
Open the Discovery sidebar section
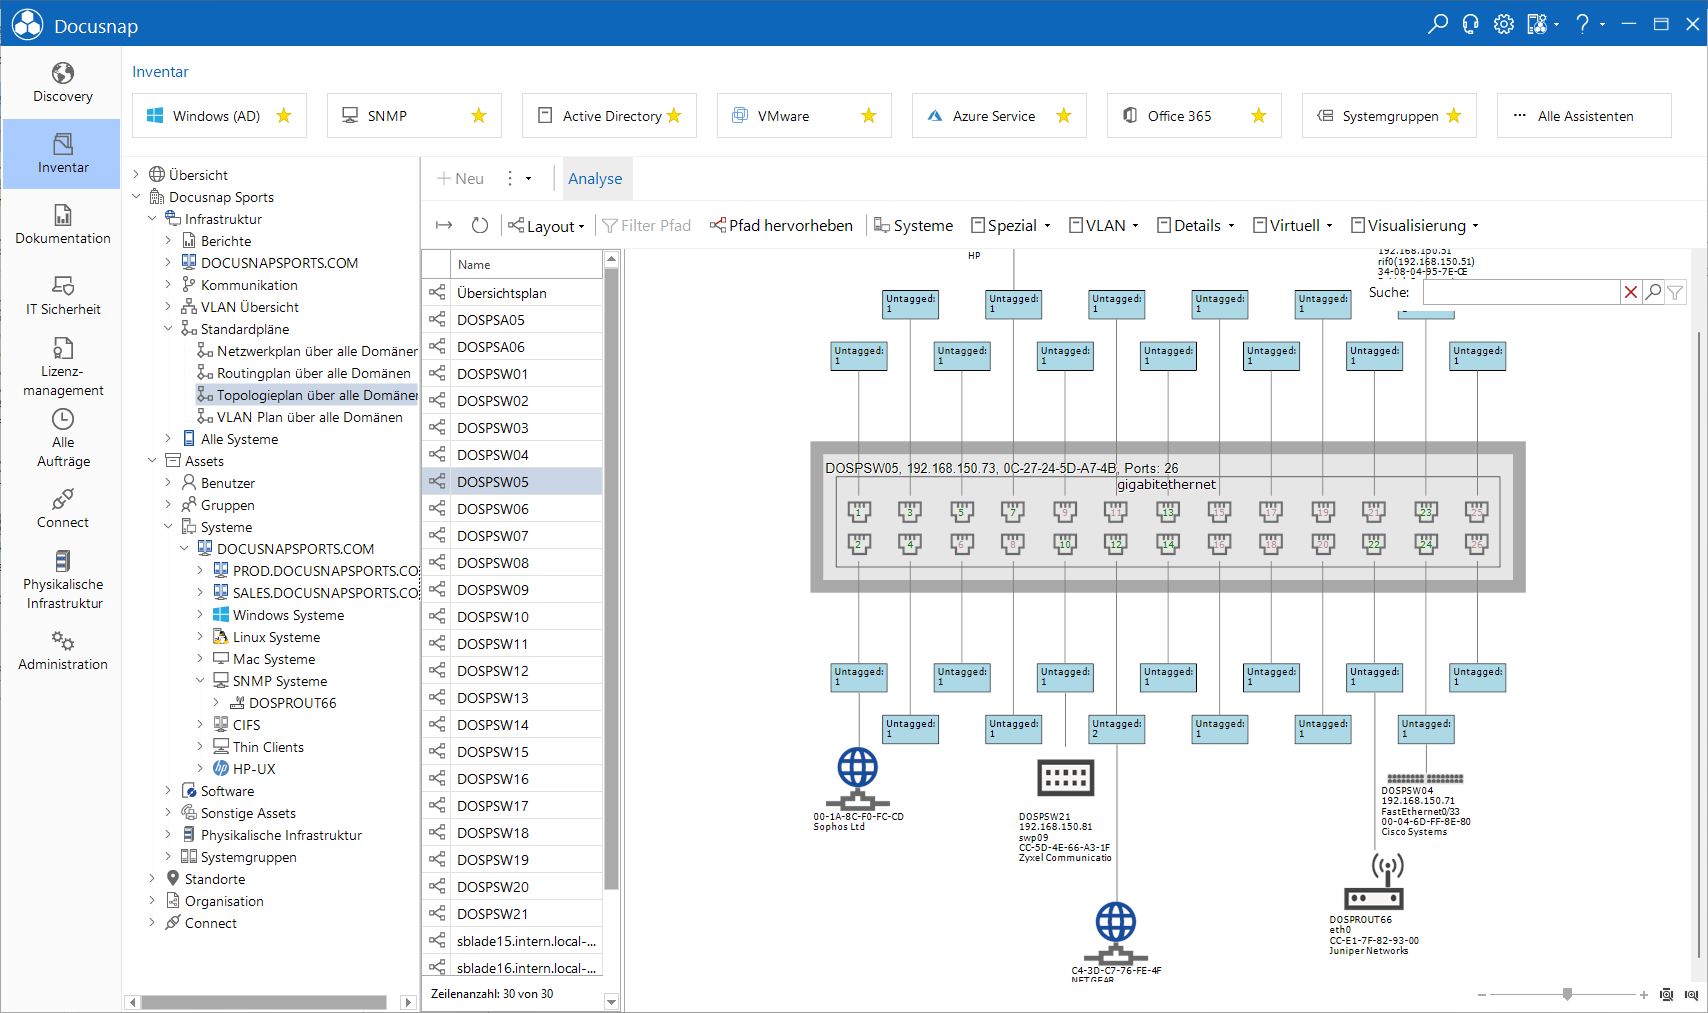click(x=62, y=83)
